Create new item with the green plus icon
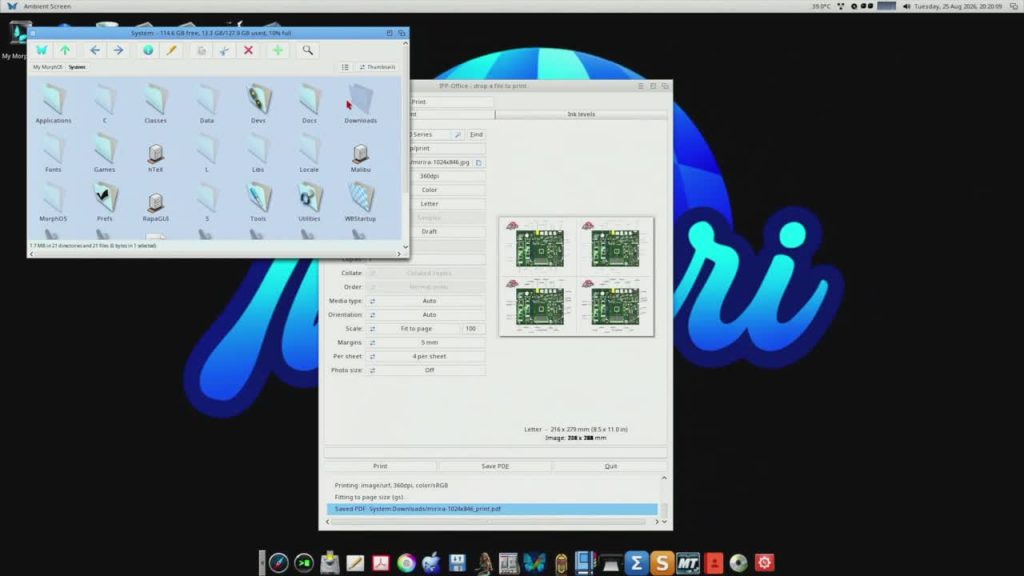 (x=278, y=50)
